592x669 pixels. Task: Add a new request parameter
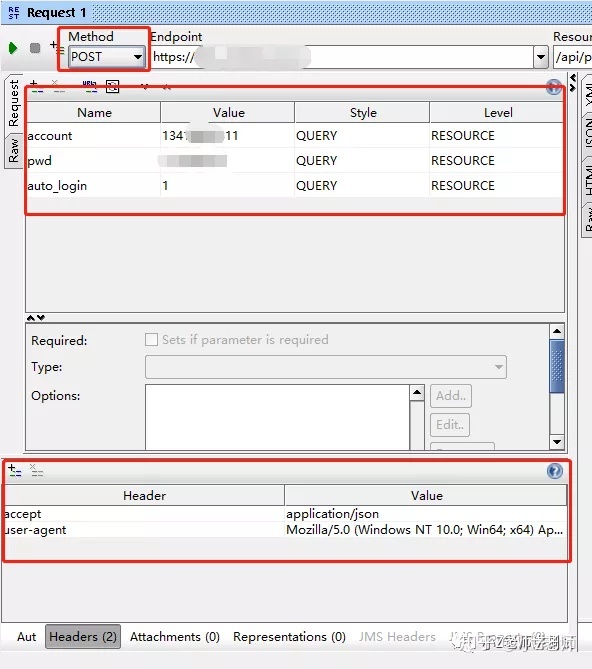(x=37, y=87)
